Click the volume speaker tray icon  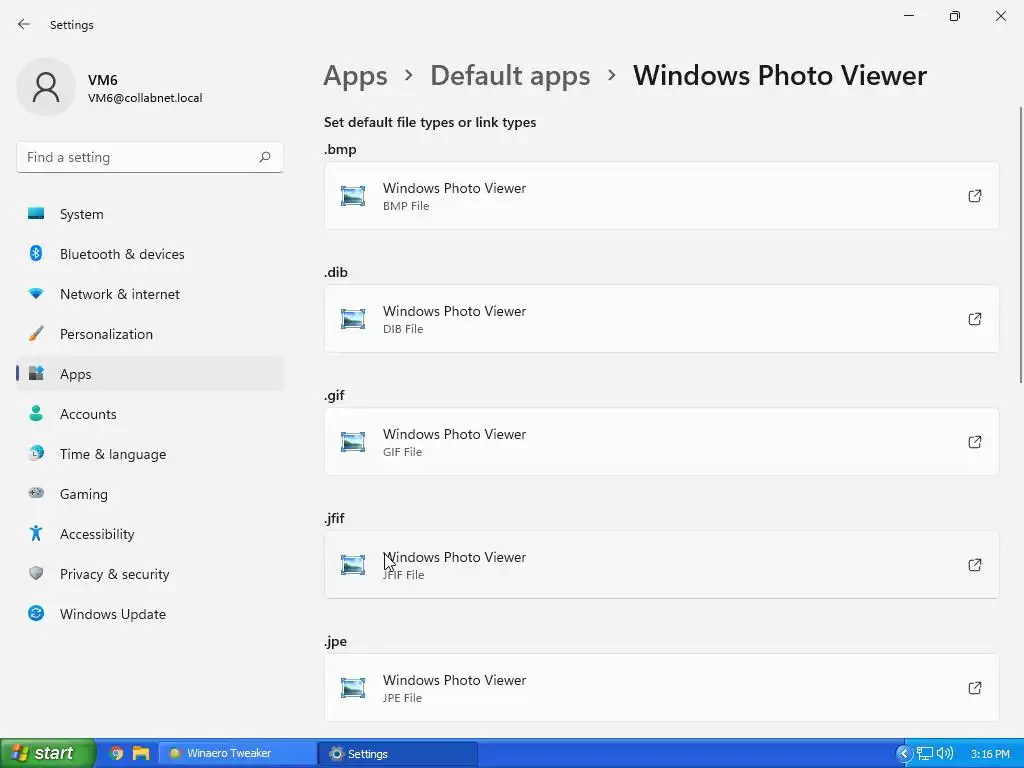coord(944,754)
